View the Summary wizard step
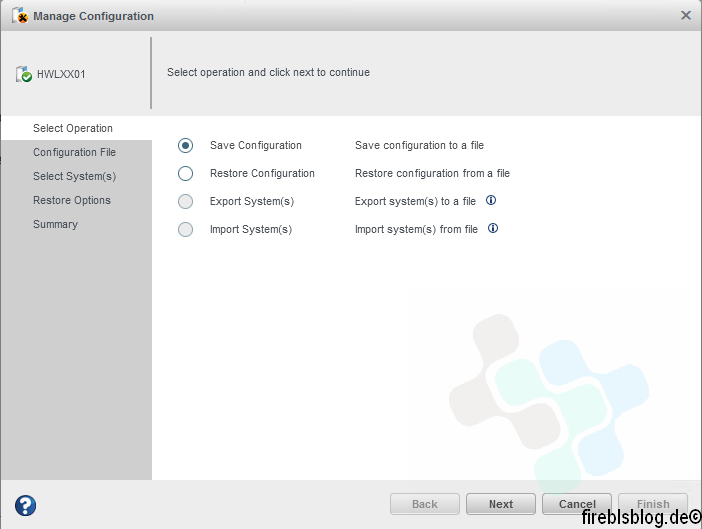 [77, 224]
